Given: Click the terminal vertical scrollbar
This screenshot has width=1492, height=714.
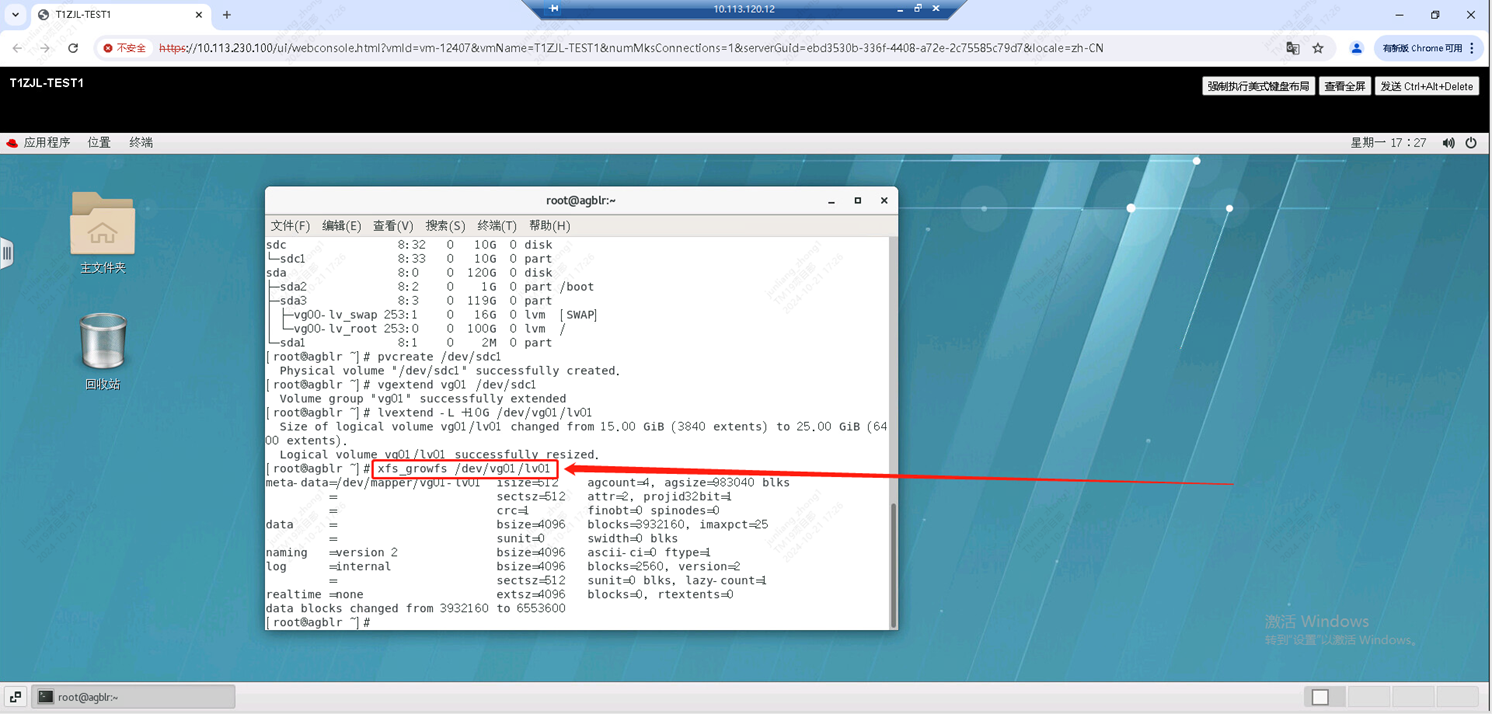Looking at the screenshot, I should point(892,562).
